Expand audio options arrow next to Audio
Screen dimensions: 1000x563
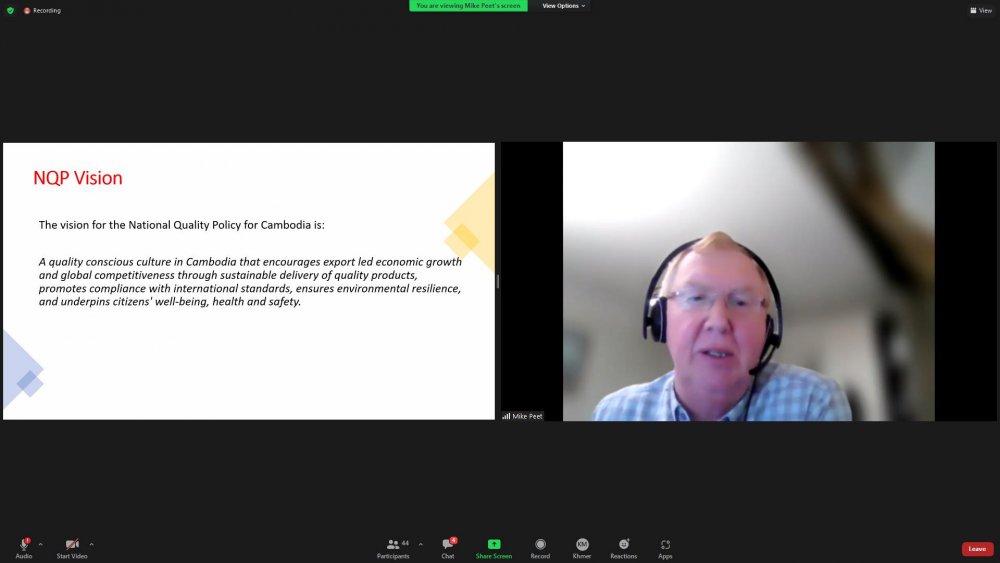pyautogui.click(x=40, y=544)
